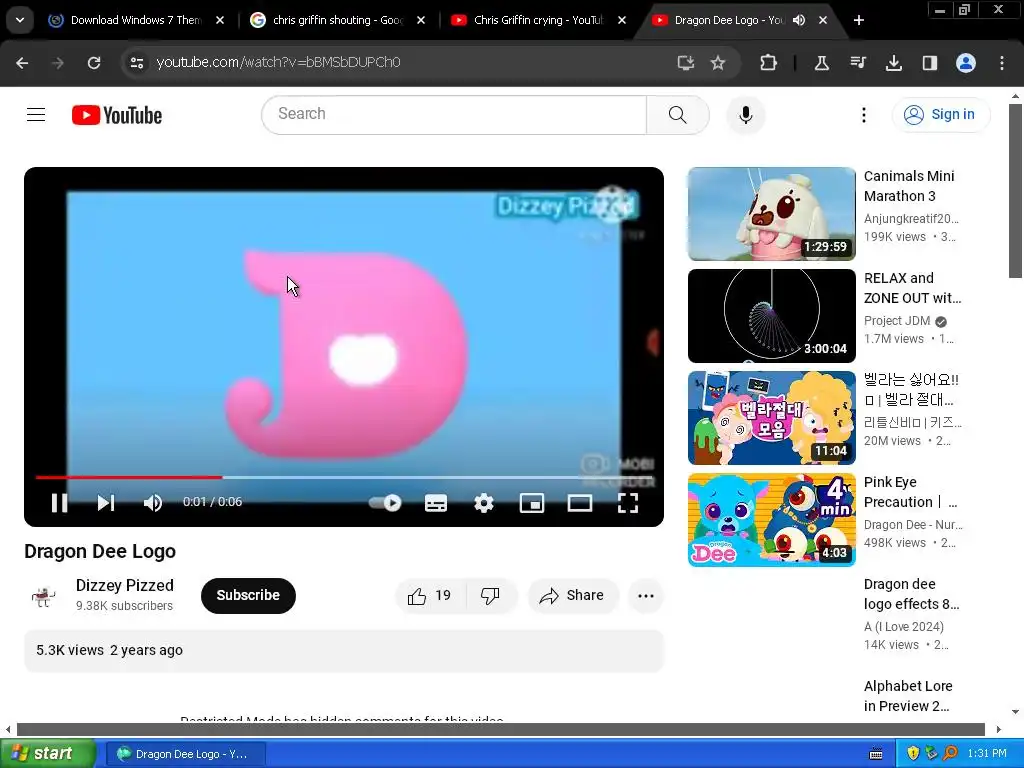Dislike the video with thumbs down
This screenshot has width=1024, height=768.
point(490,595)
